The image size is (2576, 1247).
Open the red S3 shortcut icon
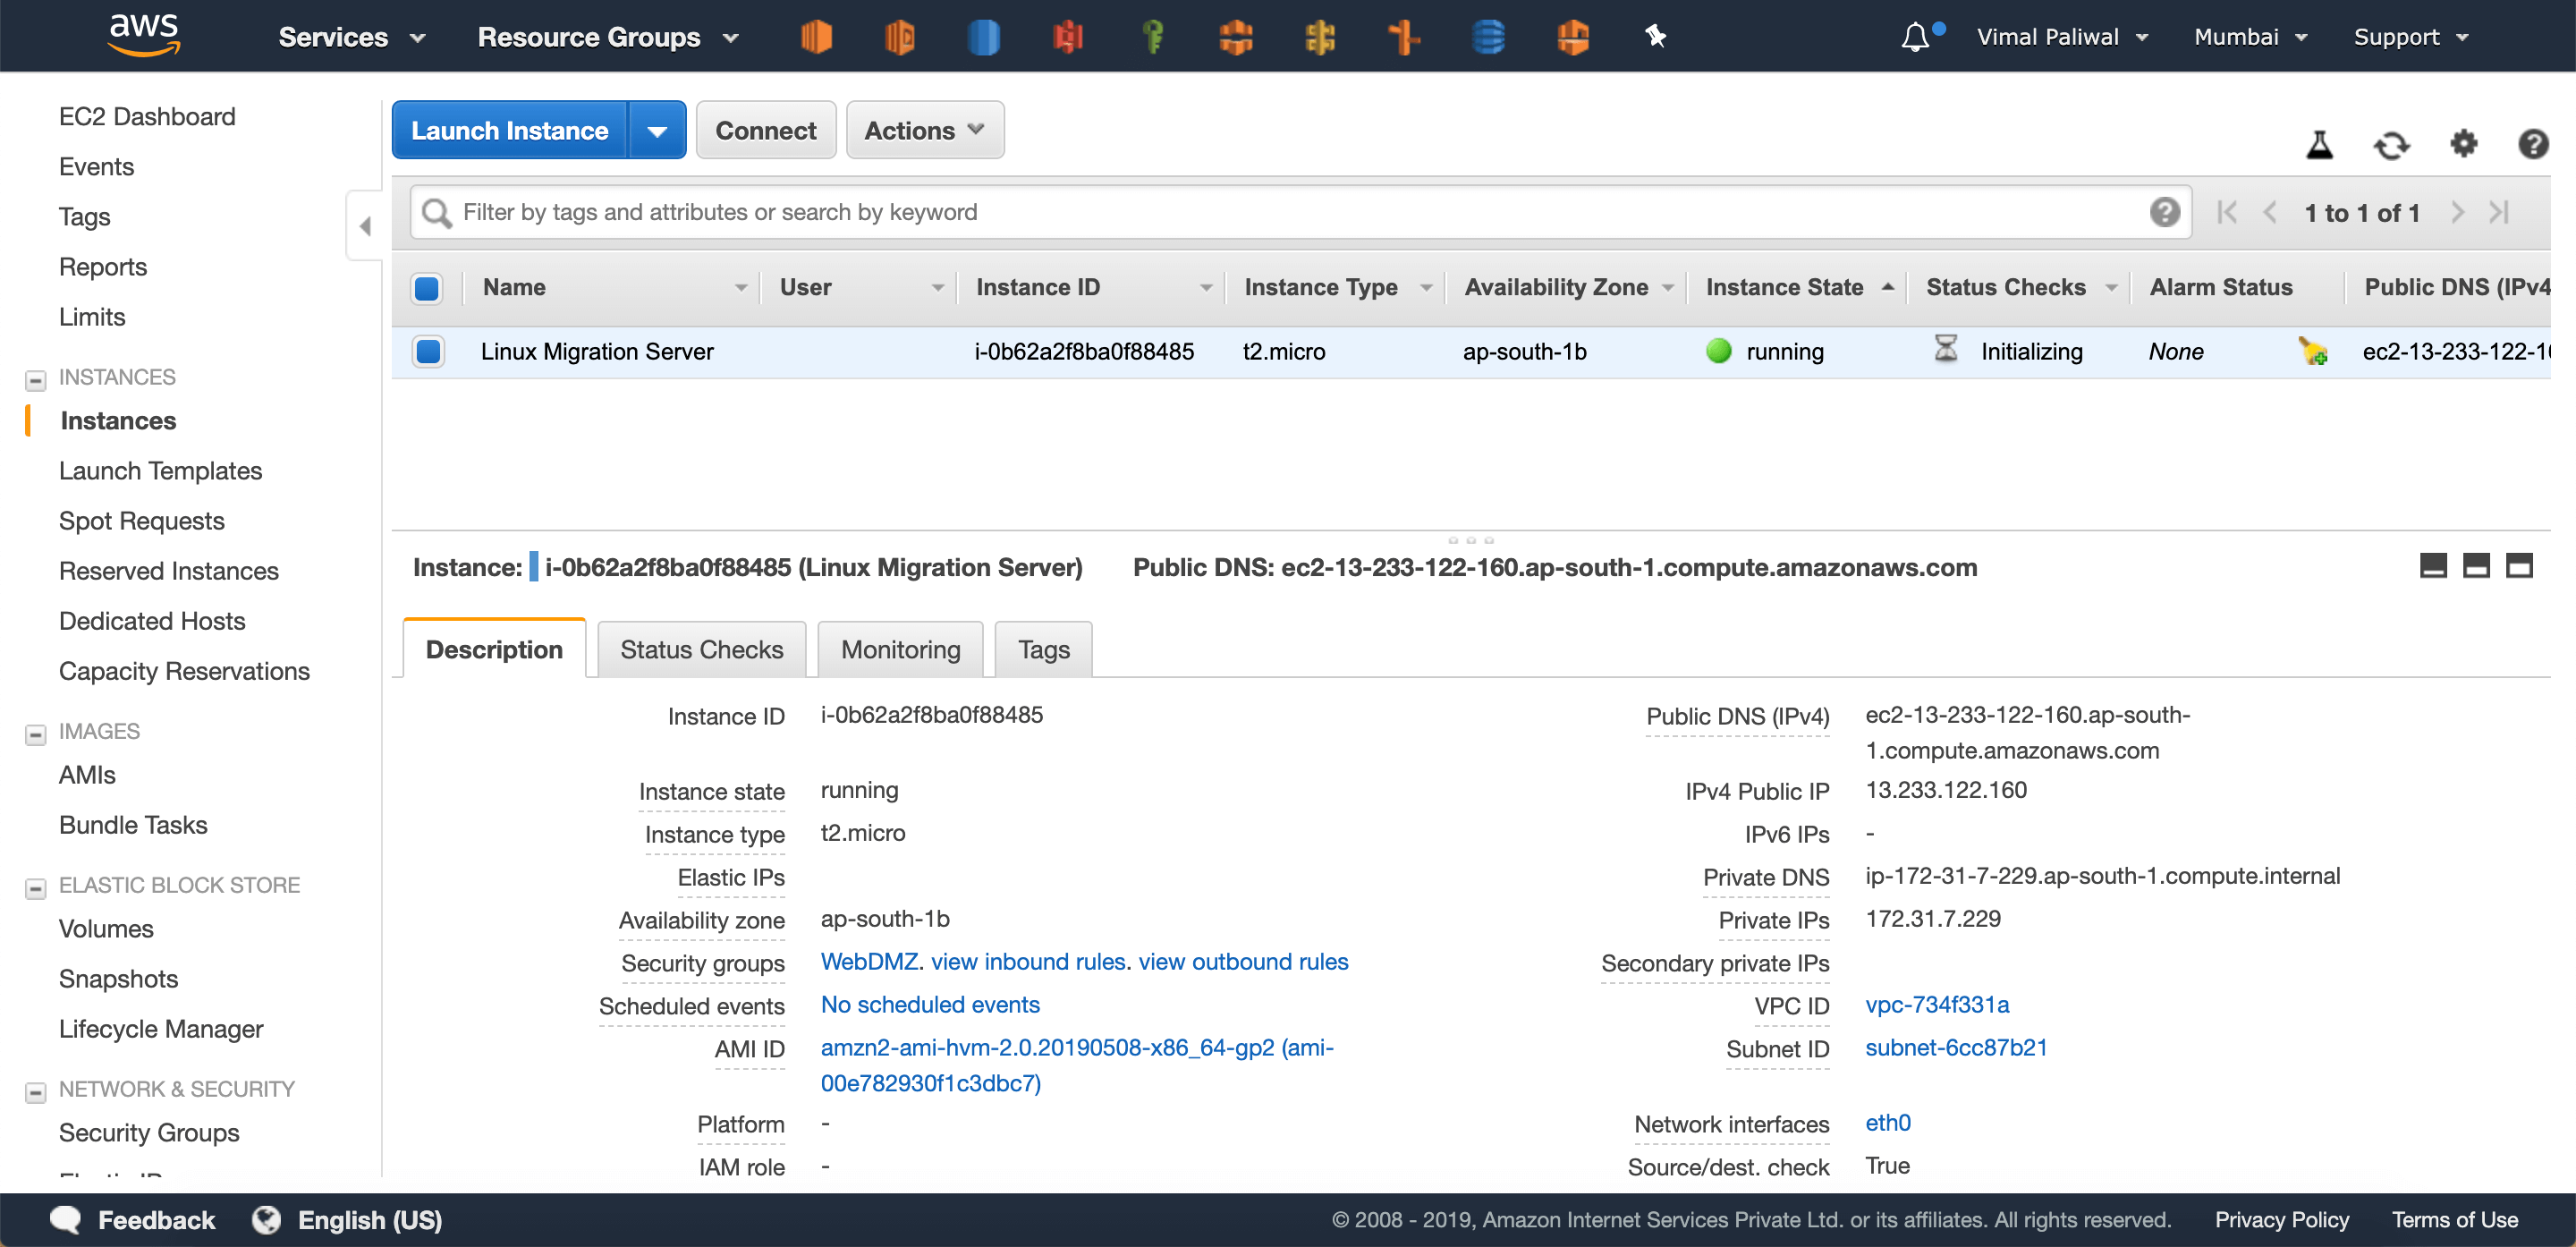[x=1068, y=37]
